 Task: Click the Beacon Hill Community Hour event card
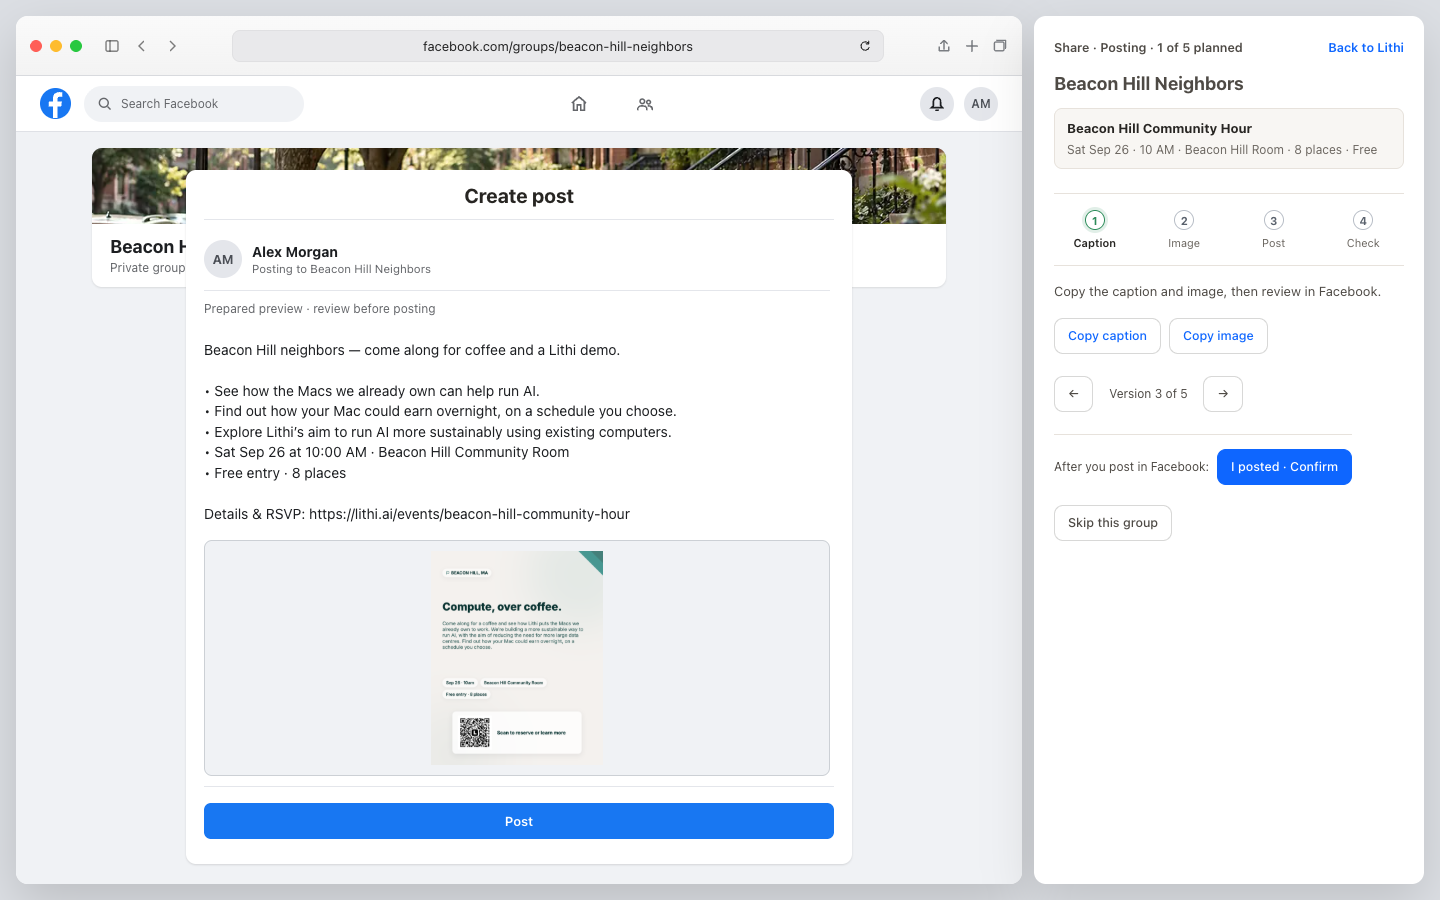(1229, 139)
